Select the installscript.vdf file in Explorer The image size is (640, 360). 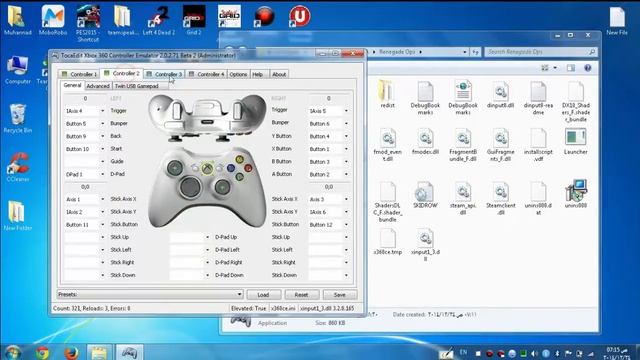[x=538, y=144]
